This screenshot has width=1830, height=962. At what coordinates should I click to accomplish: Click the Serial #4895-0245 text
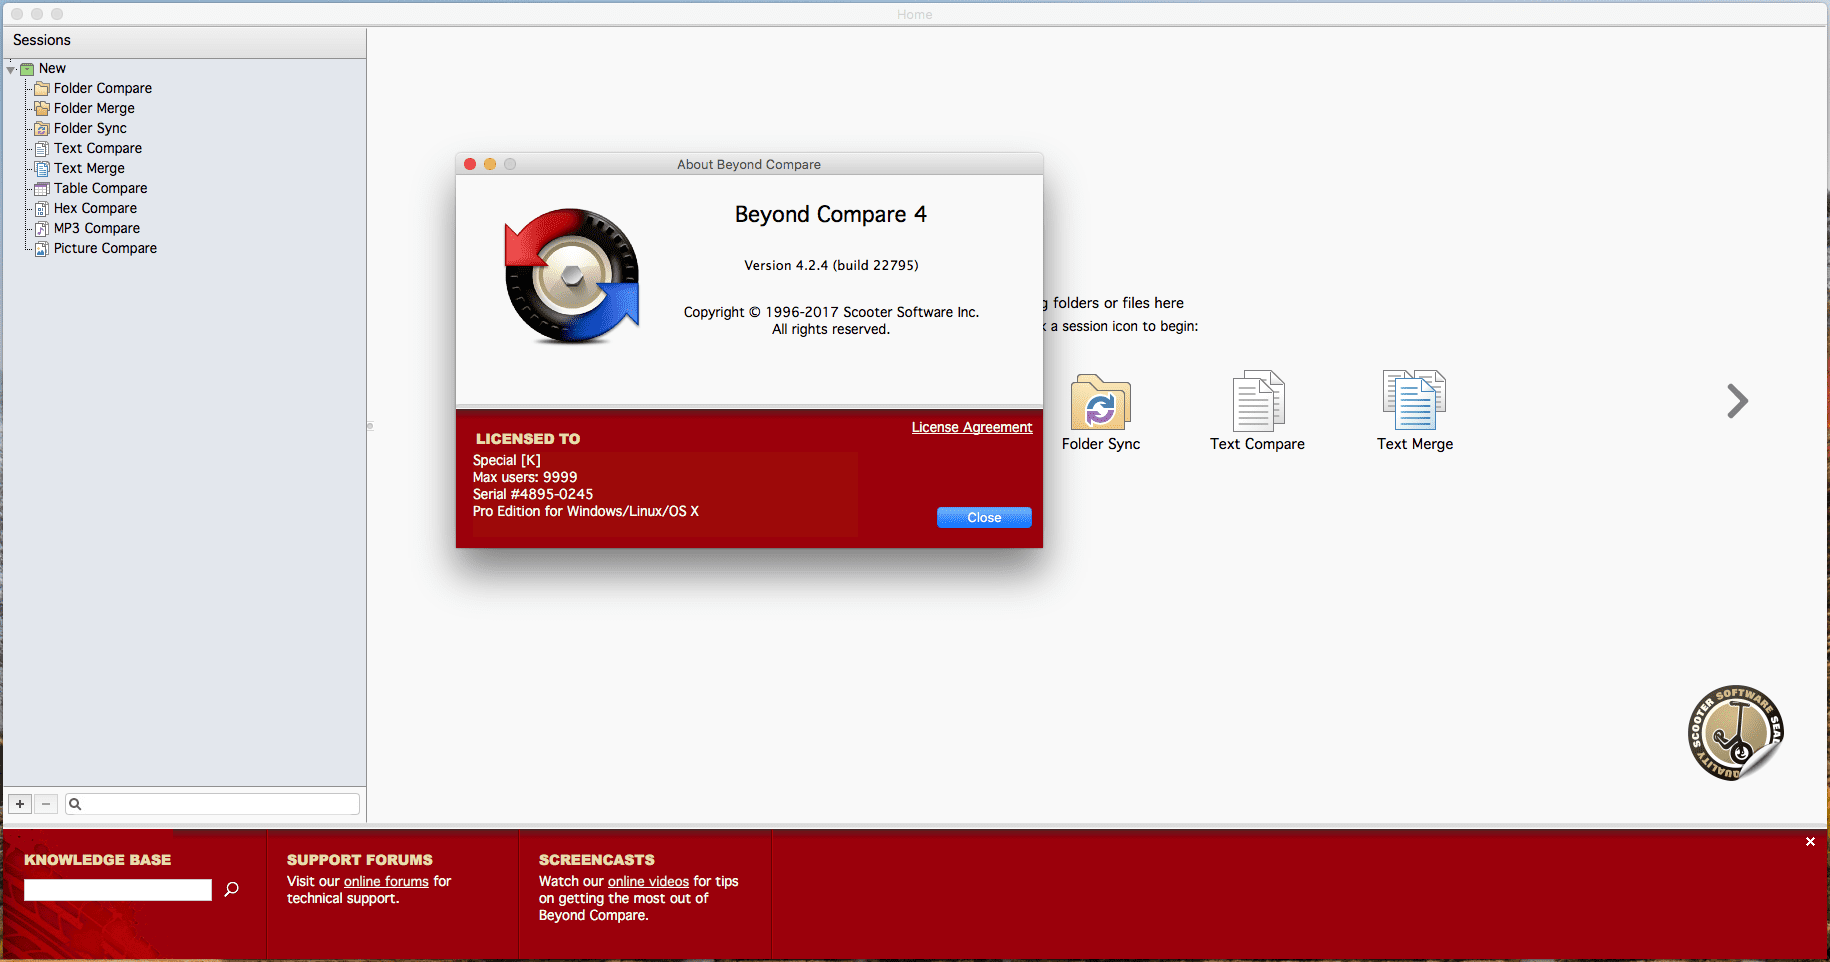tap(533, 495)
